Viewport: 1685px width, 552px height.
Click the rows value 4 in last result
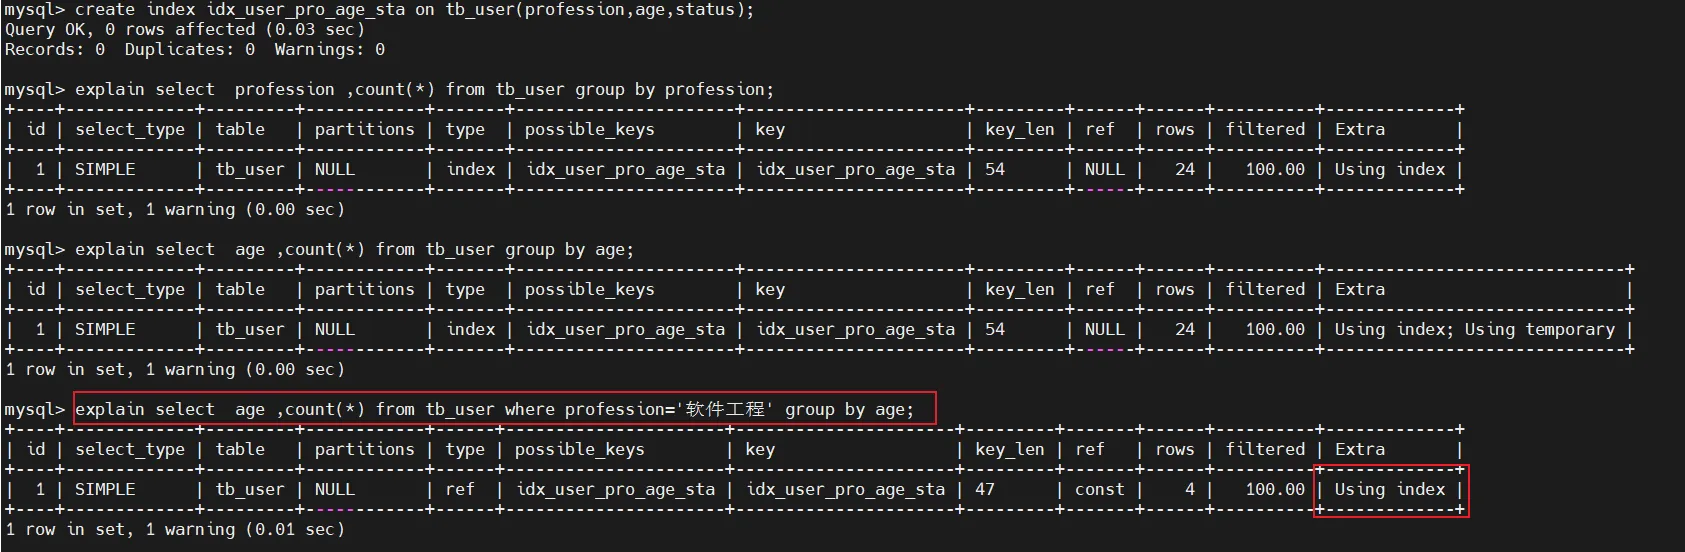[1189, 490]
